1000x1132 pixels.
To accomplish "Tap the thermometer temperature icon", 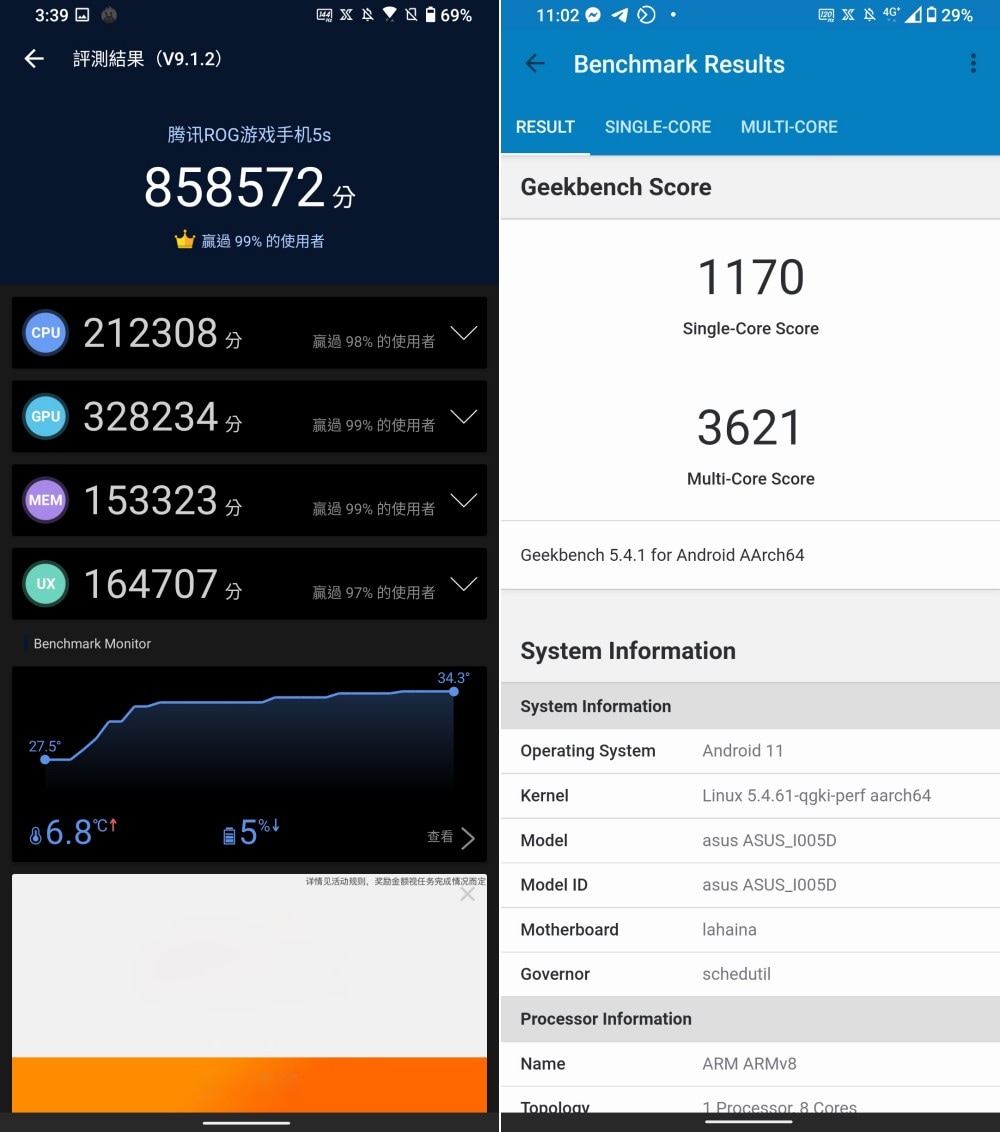I will click(35, 835).
